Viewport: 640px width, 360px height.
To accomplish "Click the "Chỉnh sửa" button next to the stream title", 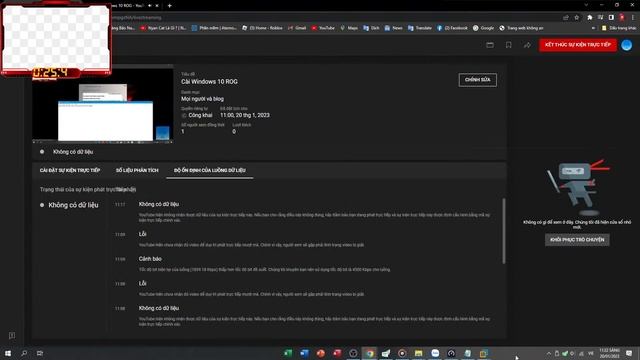I will pos(478,80).
